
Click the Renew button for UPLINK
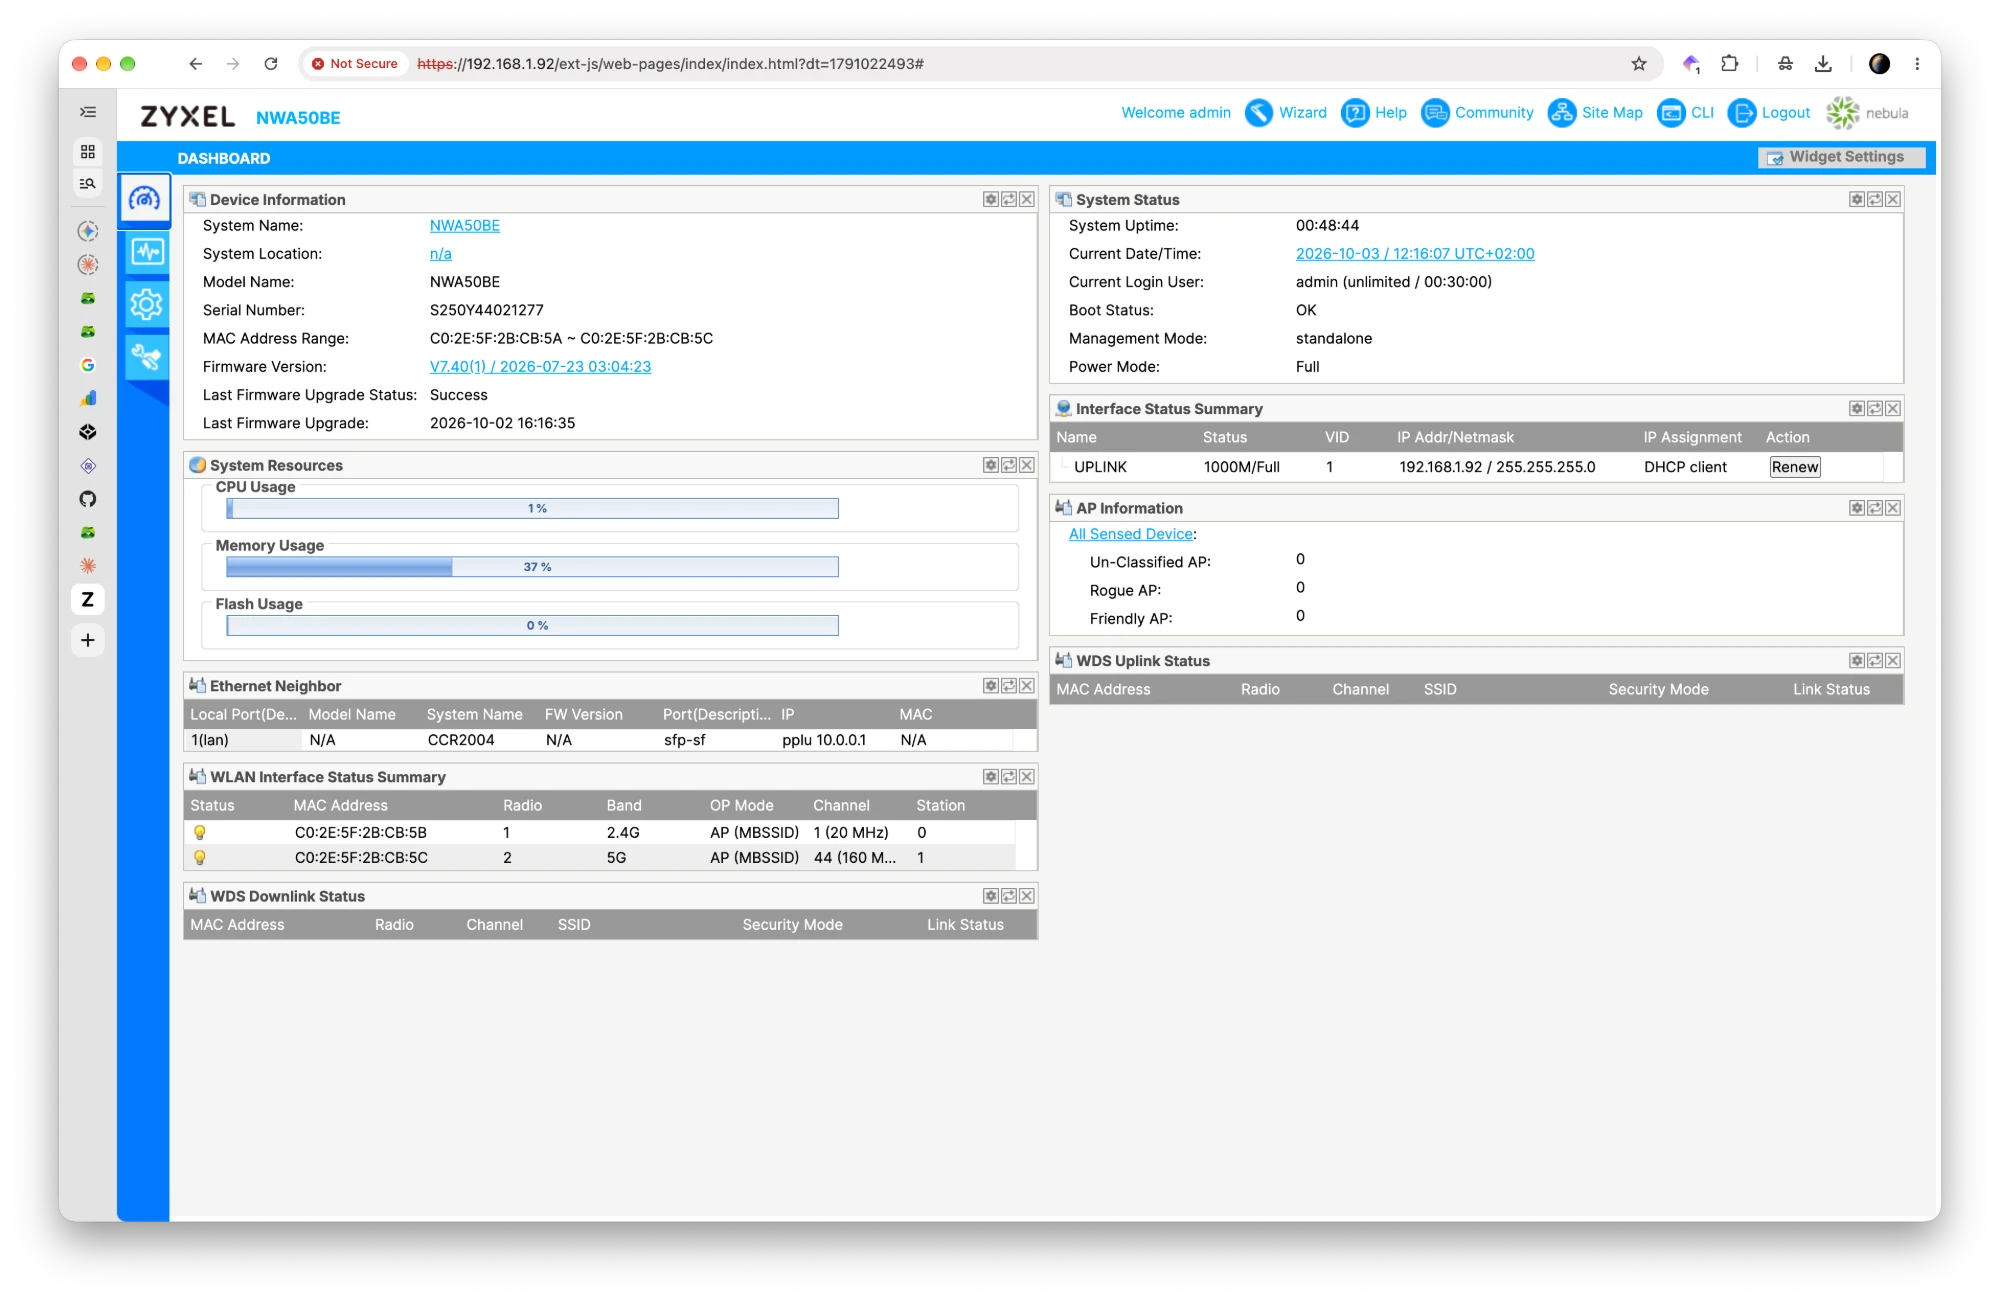1794,467
